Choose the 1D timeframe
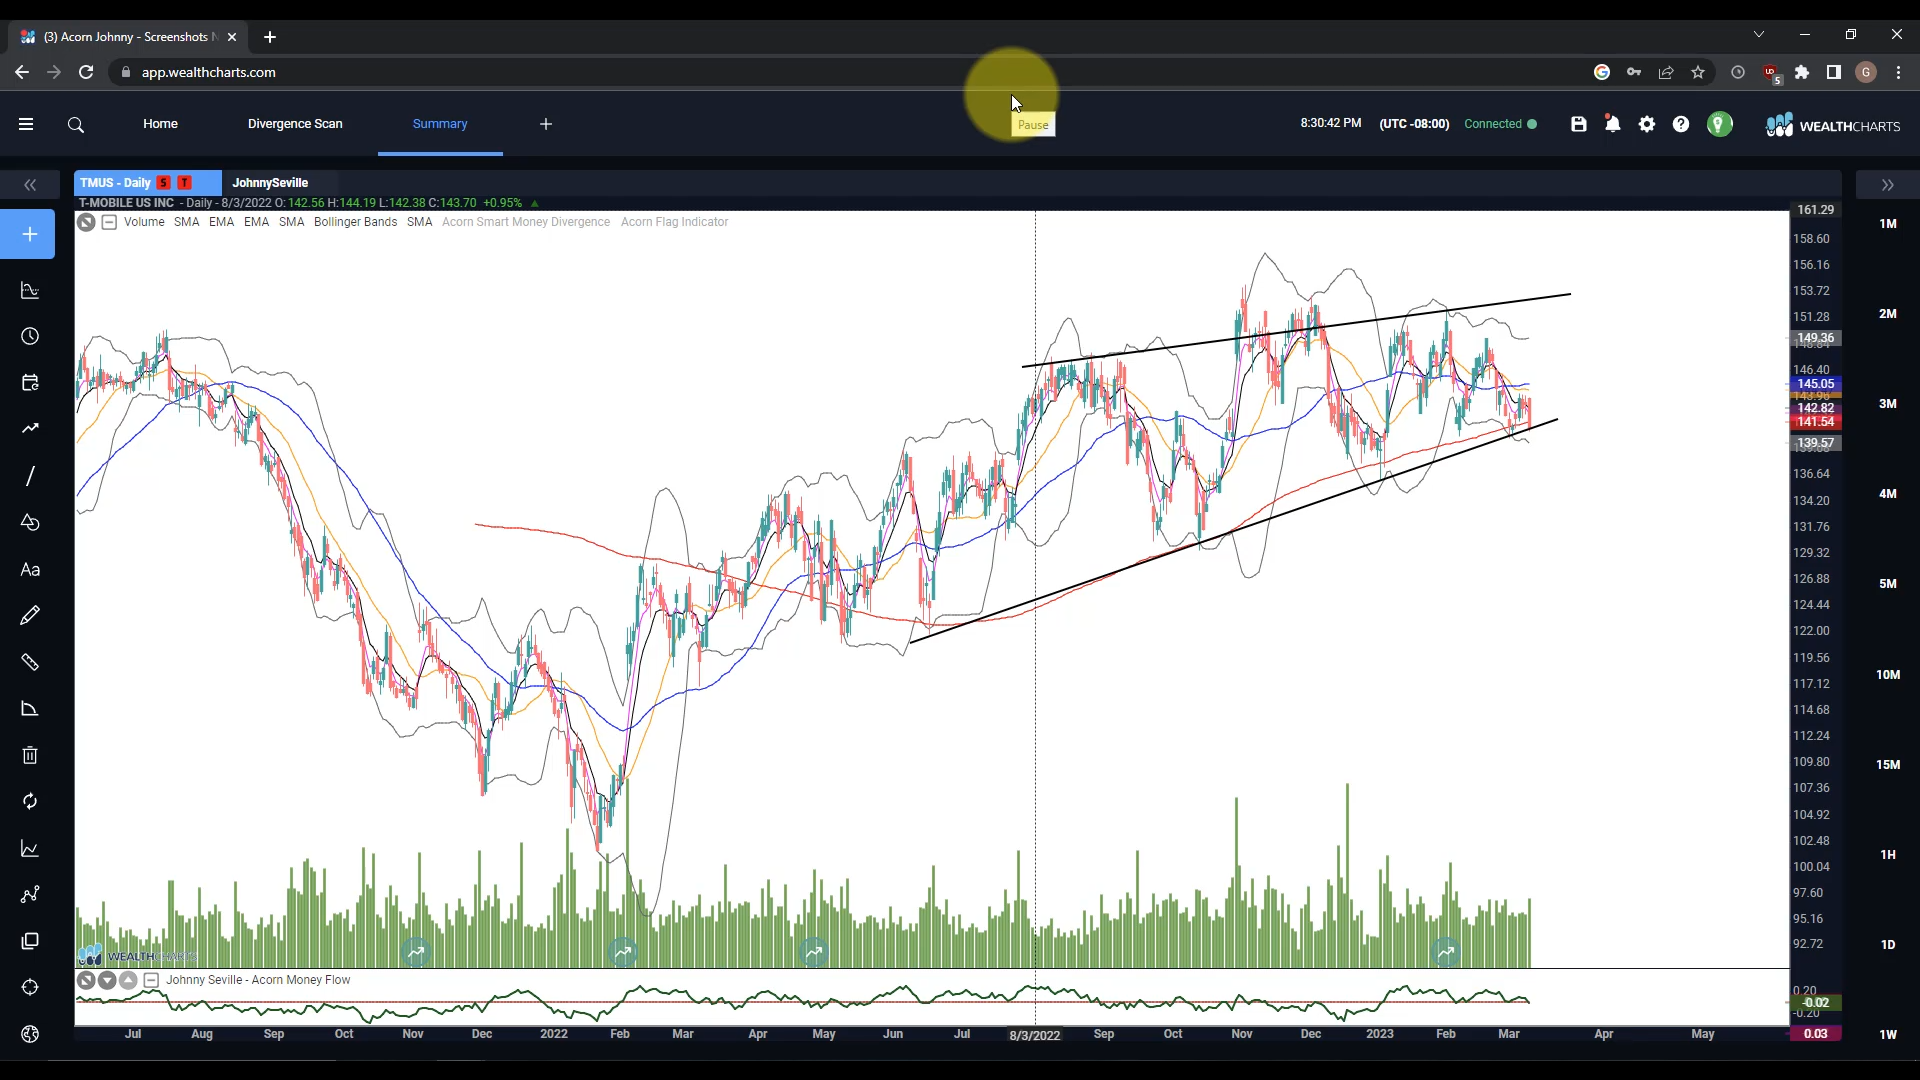Image resolution: width=1920 pixels, height=1080 pixels. [1887, 945]
